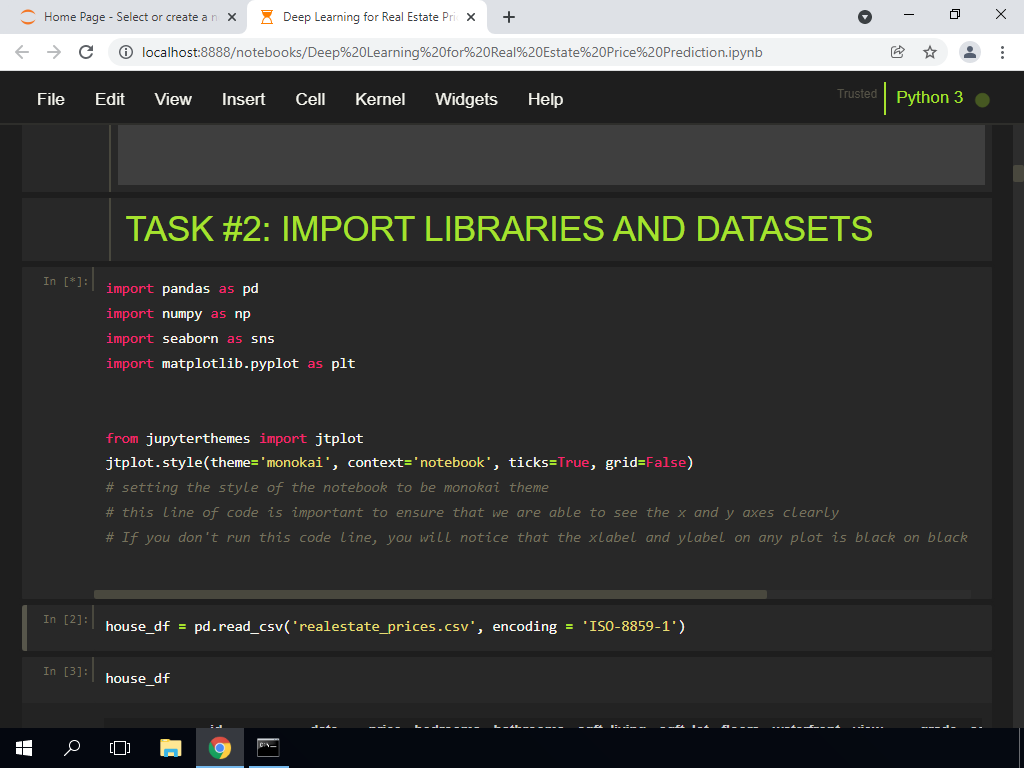Open a new browser tab
Viewport: 1024px width, 768px height.
click(509, 17)
